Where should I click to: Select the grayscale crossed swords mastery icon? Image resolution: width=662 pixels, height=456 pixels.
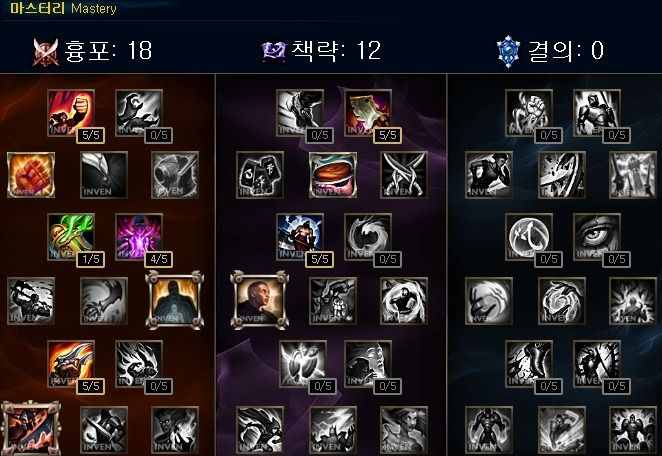(x=404, y=175)
